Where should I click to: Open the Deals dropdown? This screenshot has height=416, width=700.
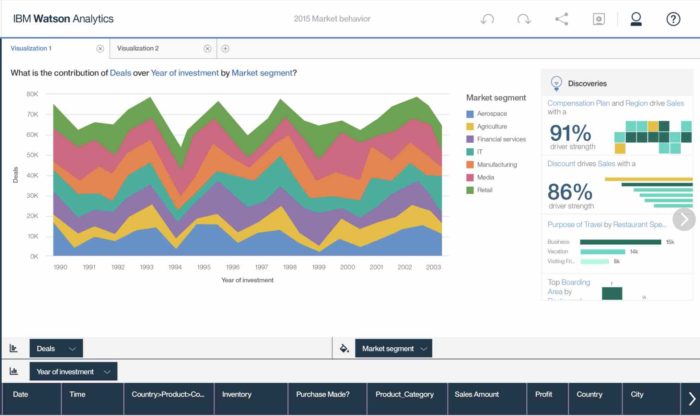tap(56, 349)
